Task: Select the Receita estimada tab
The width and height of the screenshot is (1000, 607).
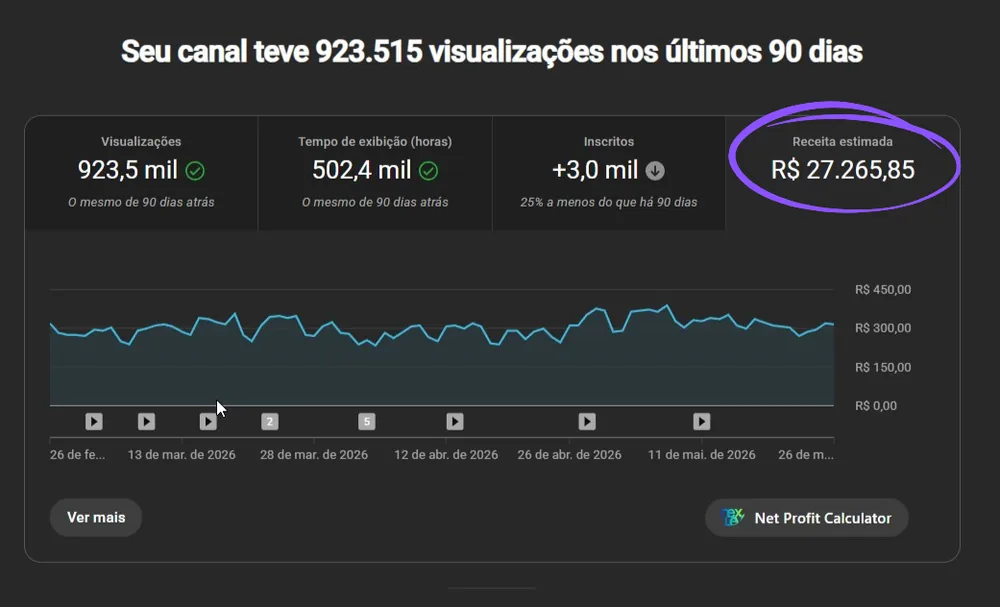Action: (x=842, y=173)
